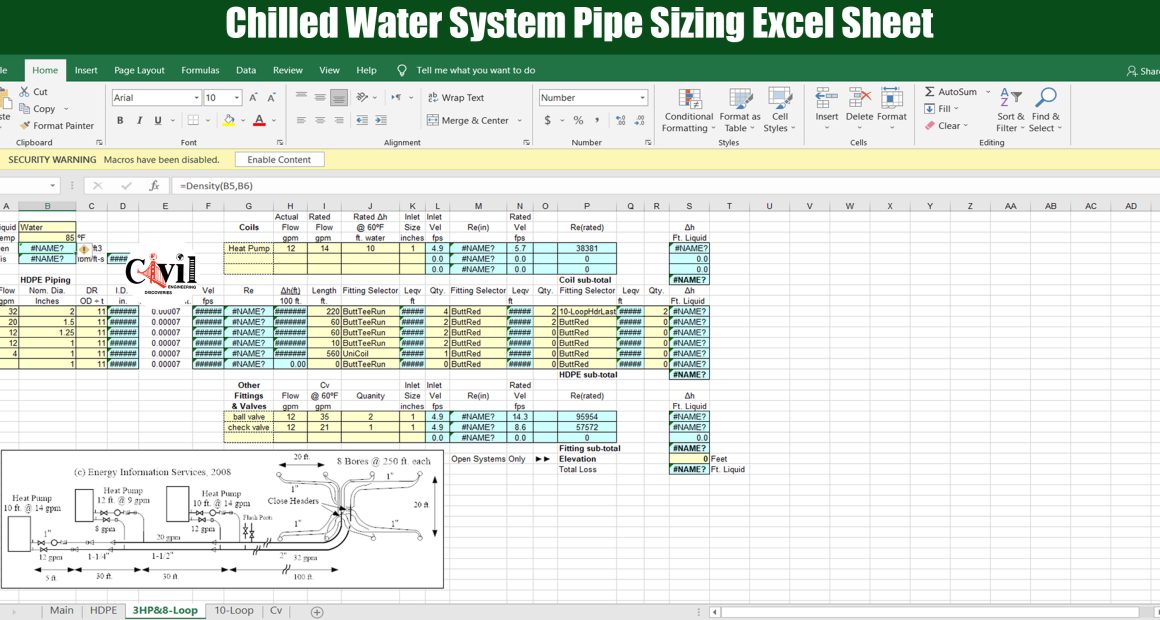Apply comma style number format
The height and width of the screenshot is (620, 1160).
[x=596, y=121]
